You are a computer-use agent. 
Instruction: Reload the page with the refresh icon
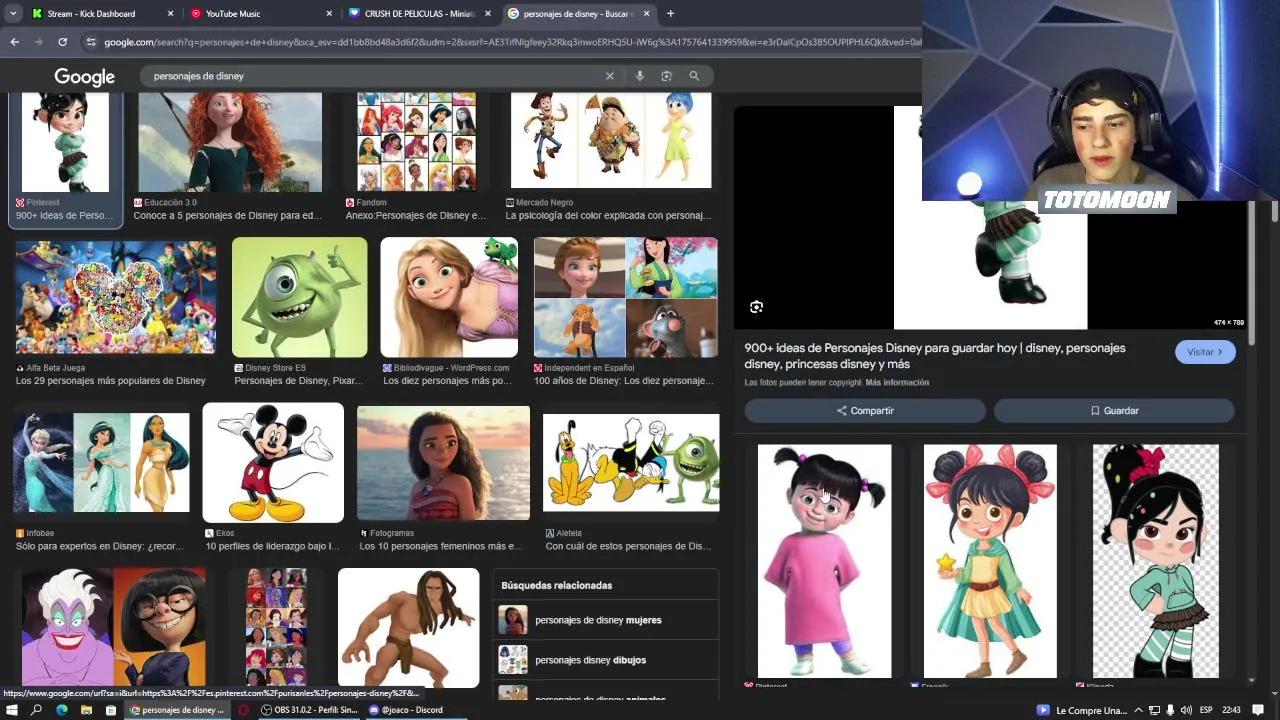(62, 42)
